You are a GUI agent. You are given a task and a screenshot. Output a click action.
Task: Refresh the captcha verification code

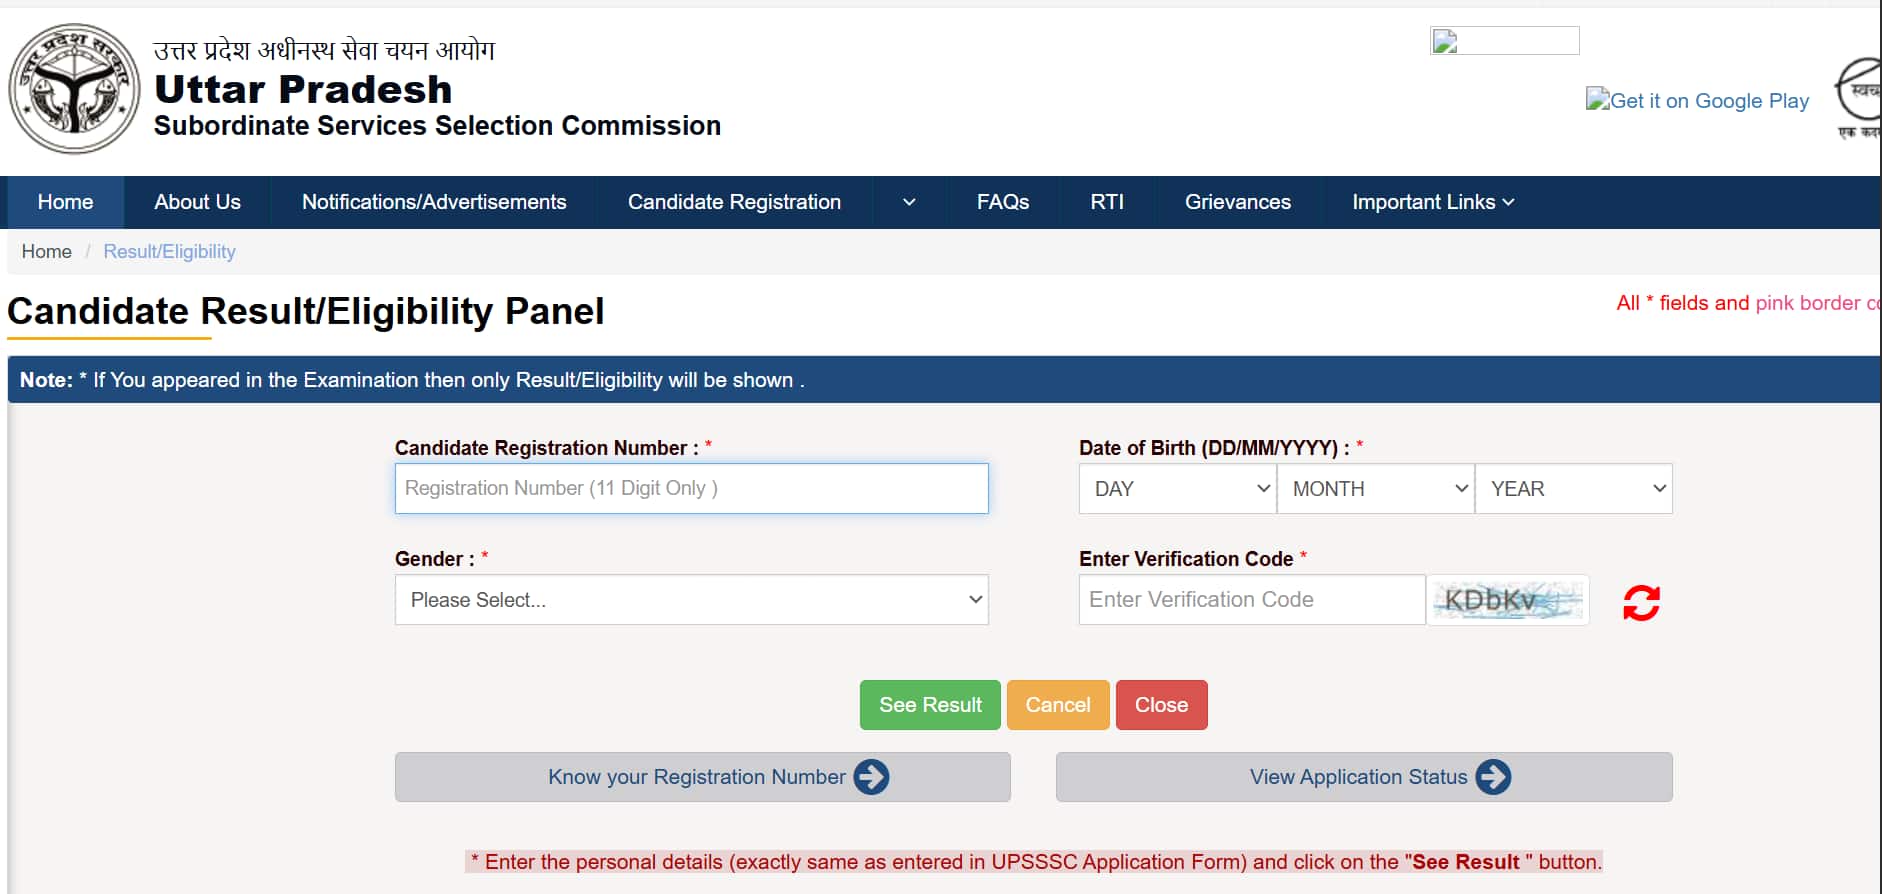[x=1641, y=600]
